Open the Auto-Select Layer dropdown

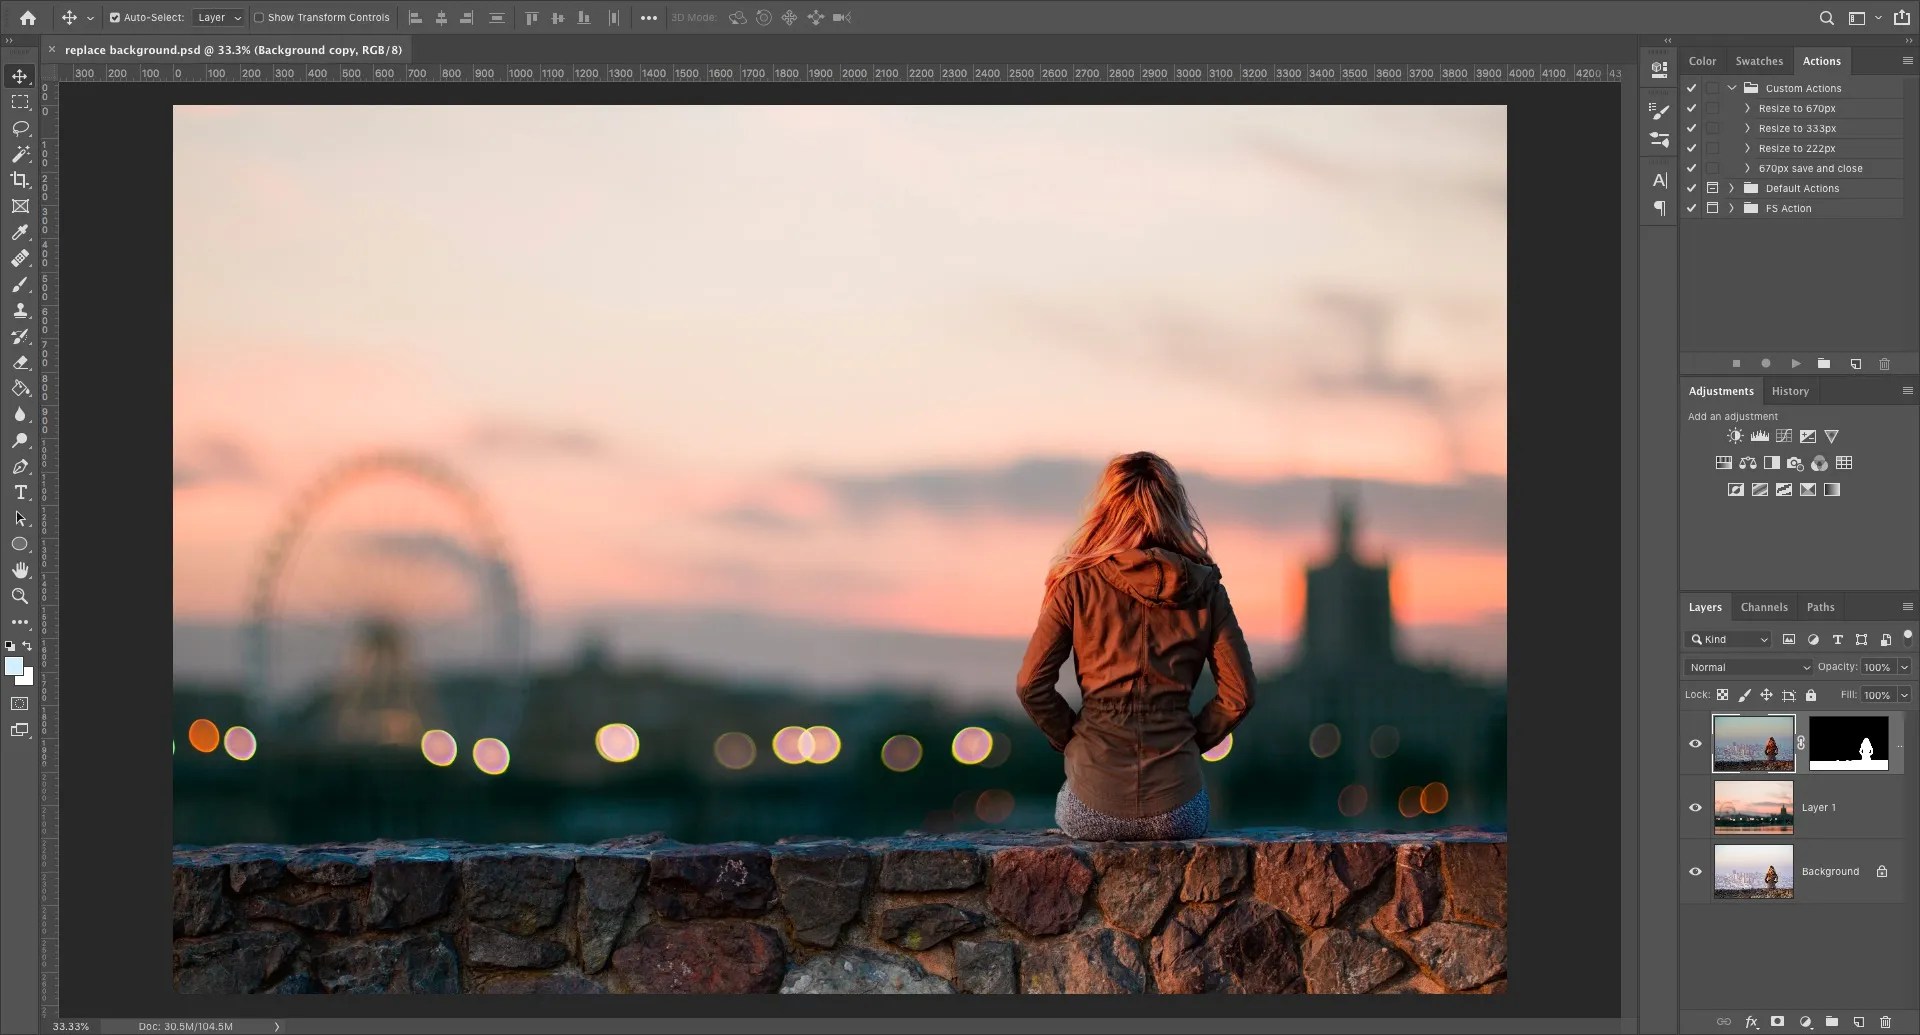219,17
